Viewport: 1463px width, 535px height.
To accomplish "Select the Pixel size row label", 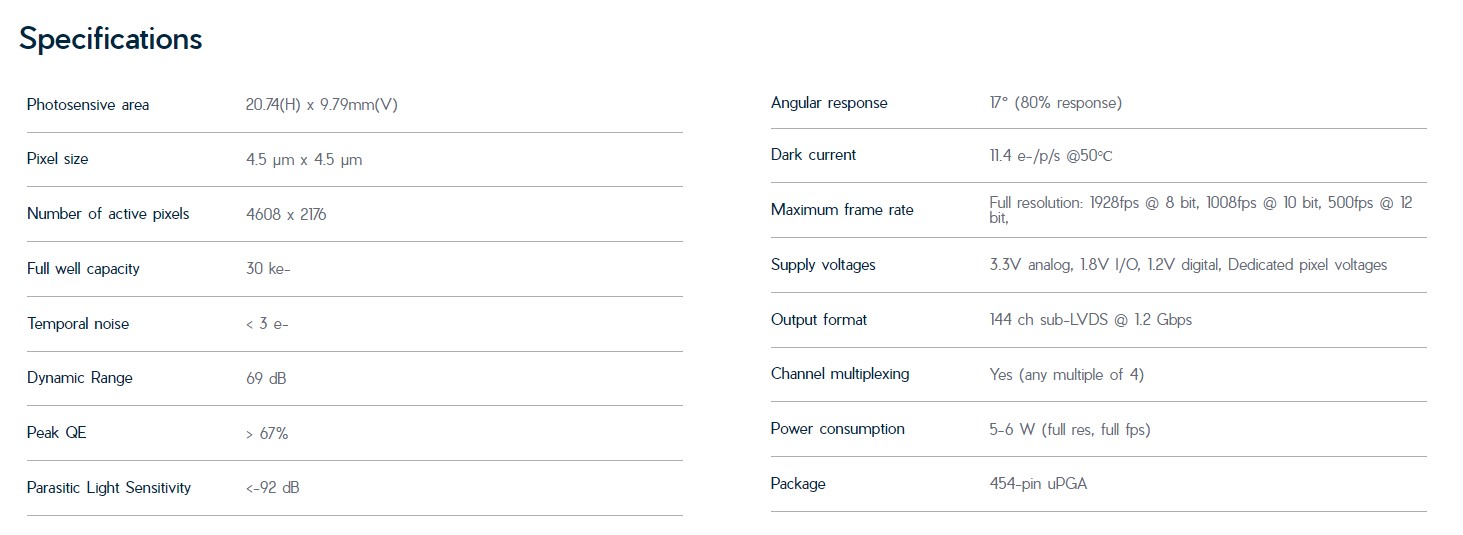I will pos(58,159).
